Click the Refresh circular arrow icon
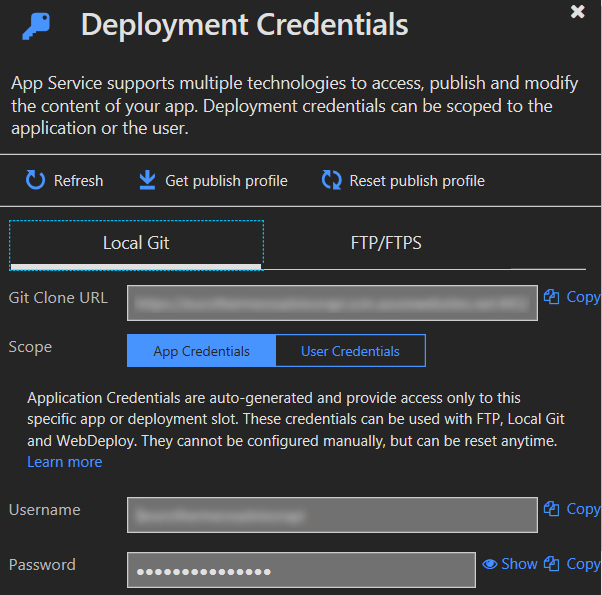Image resolution: width=602 pixels, height=595 pixels. click(x=35, y=180)
